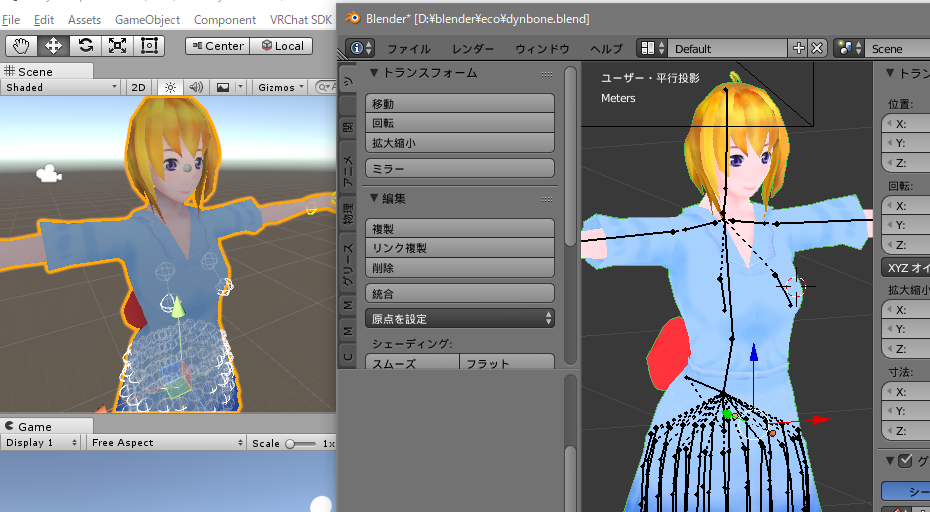Click the green Y-axis move arrow in Unity

tap(177, 306)
